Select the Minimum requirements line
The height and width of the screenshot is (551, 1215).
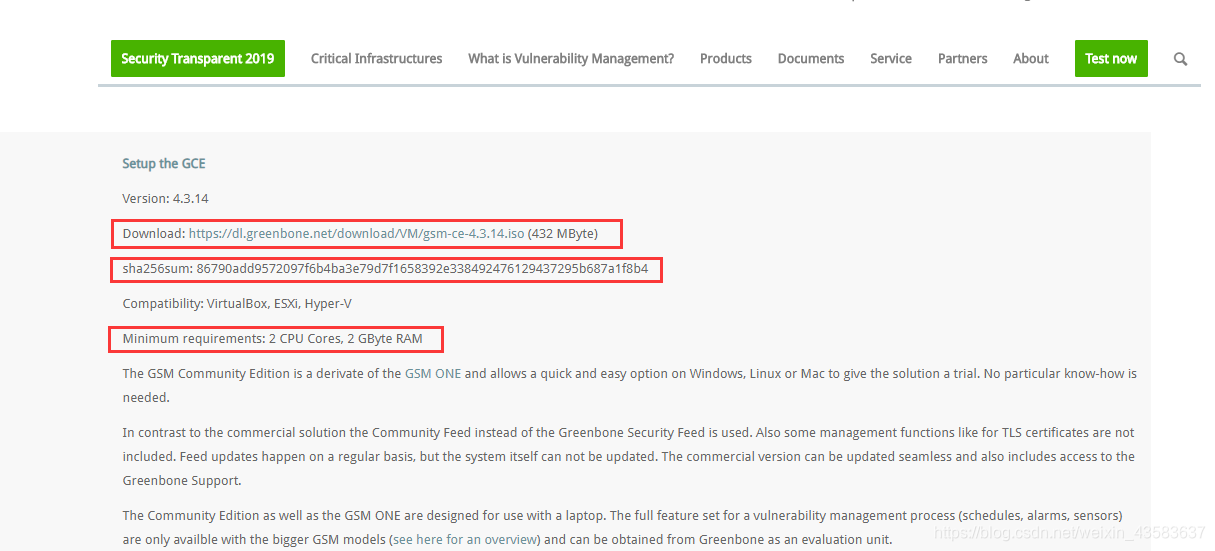(273, 339)
